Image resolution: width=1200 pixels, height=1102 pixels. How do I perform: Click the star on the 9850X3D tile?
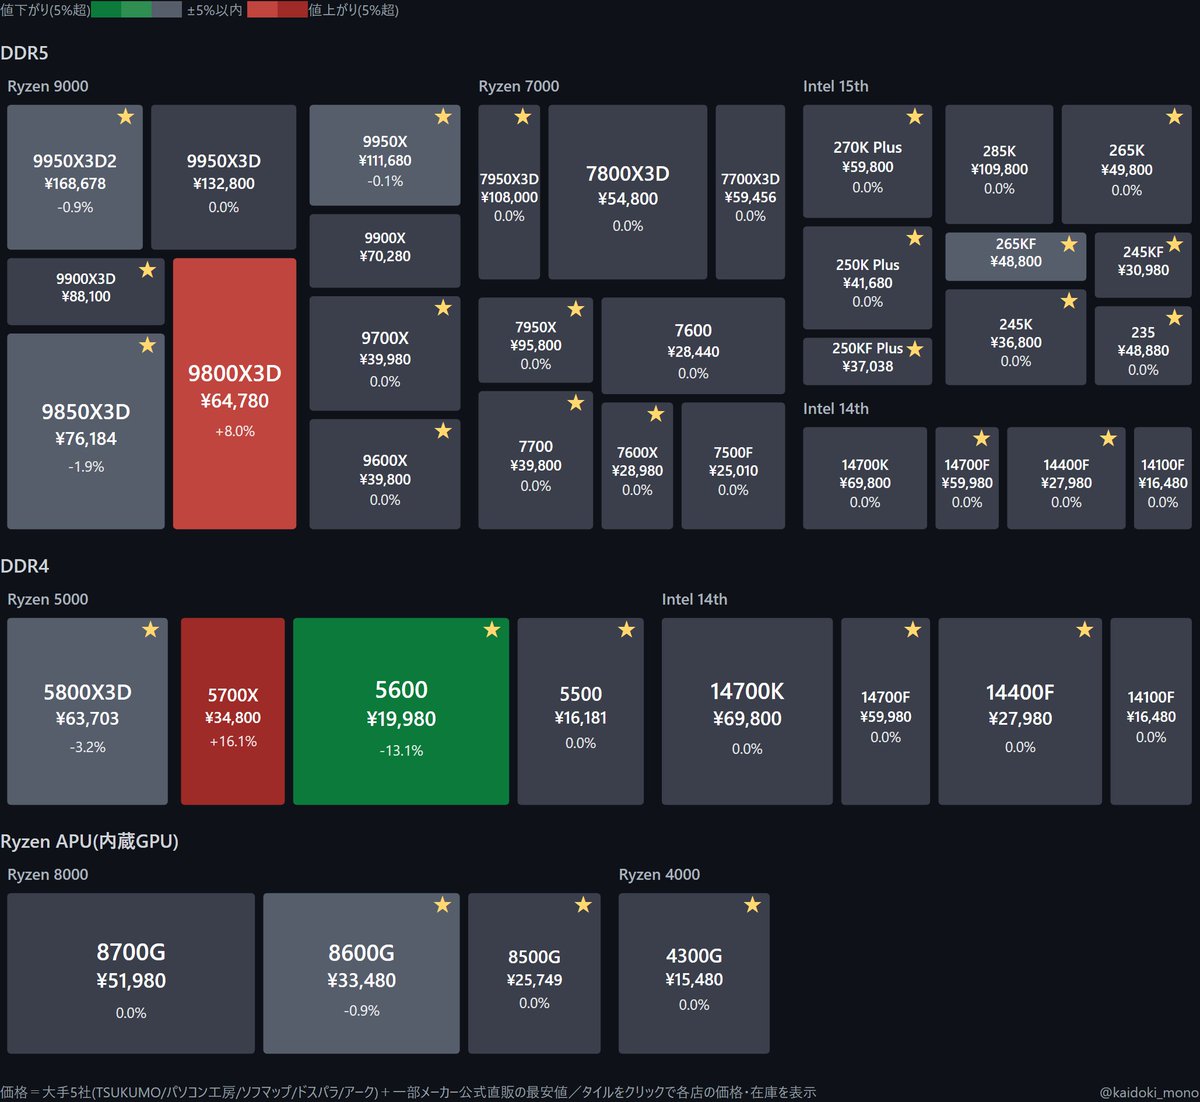(147, 345)
